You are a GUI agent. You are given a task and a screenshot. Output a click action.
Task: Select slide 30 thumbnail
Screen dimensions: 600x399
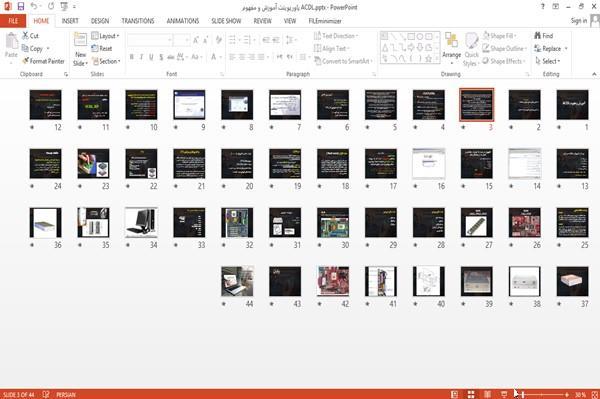coord(333,223)
